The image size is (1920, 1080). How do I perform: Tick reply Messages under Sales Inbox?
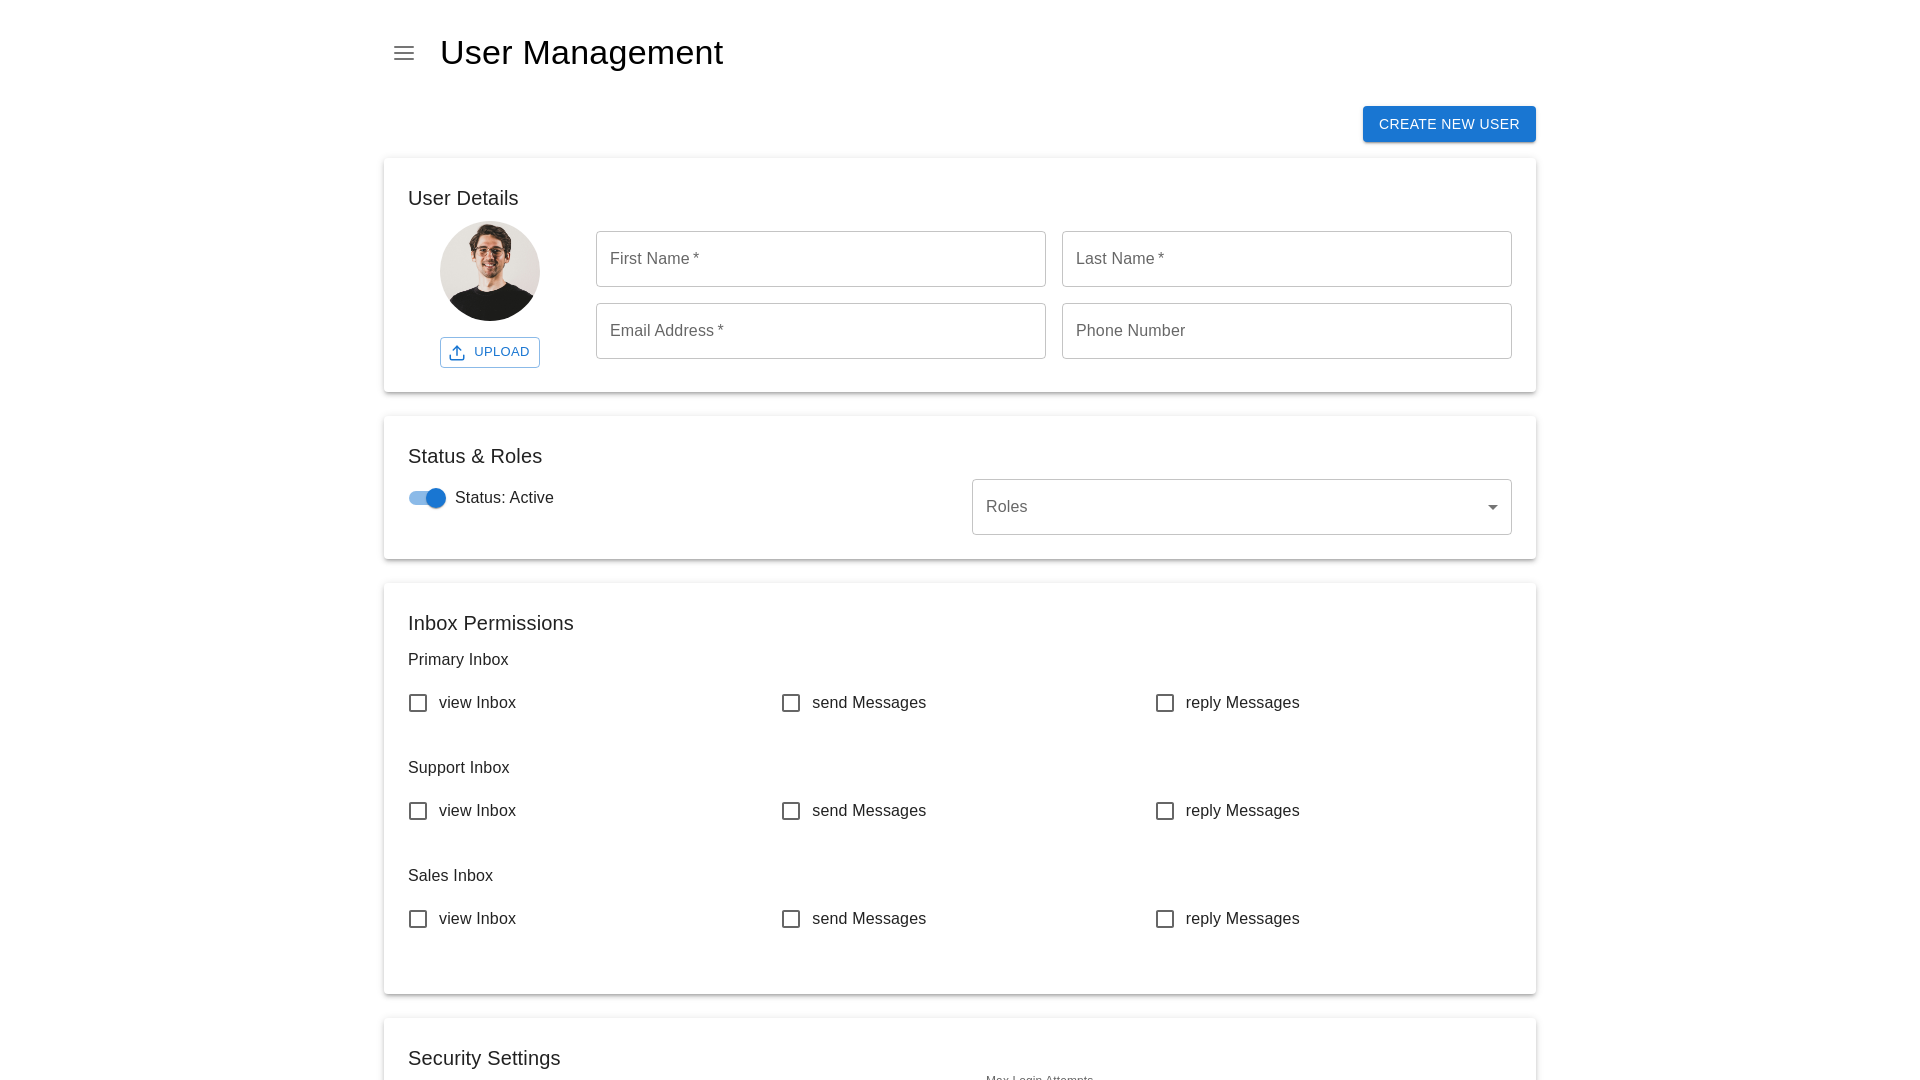tap(1165, 919)
